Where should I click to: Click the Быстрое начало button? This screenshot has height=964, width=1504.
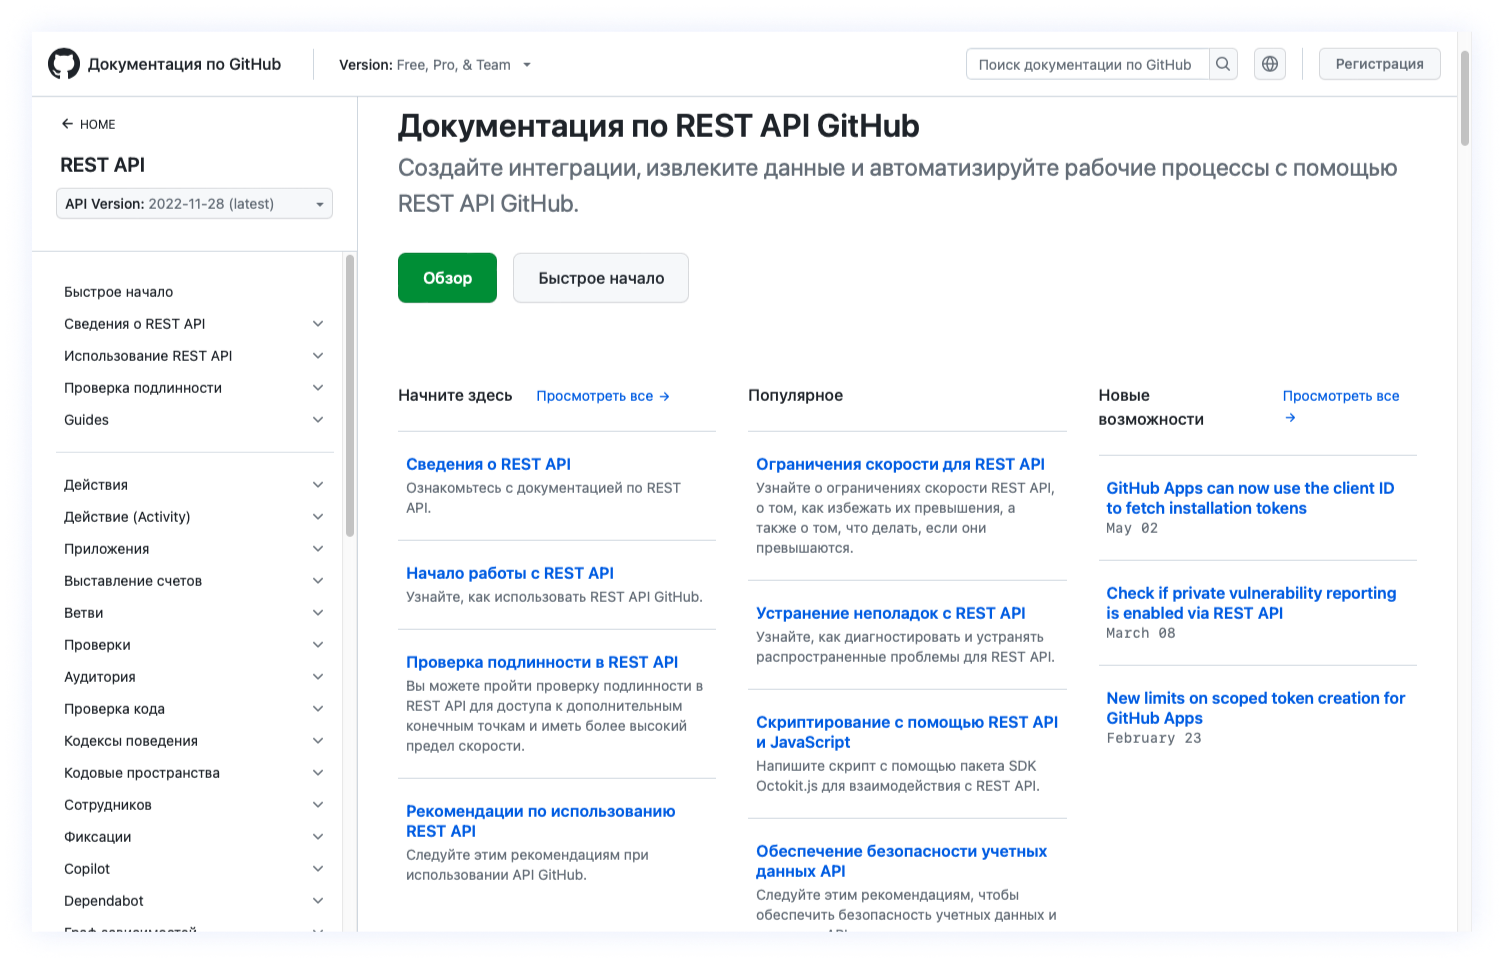pyautogui.click(x=601, y=278)
